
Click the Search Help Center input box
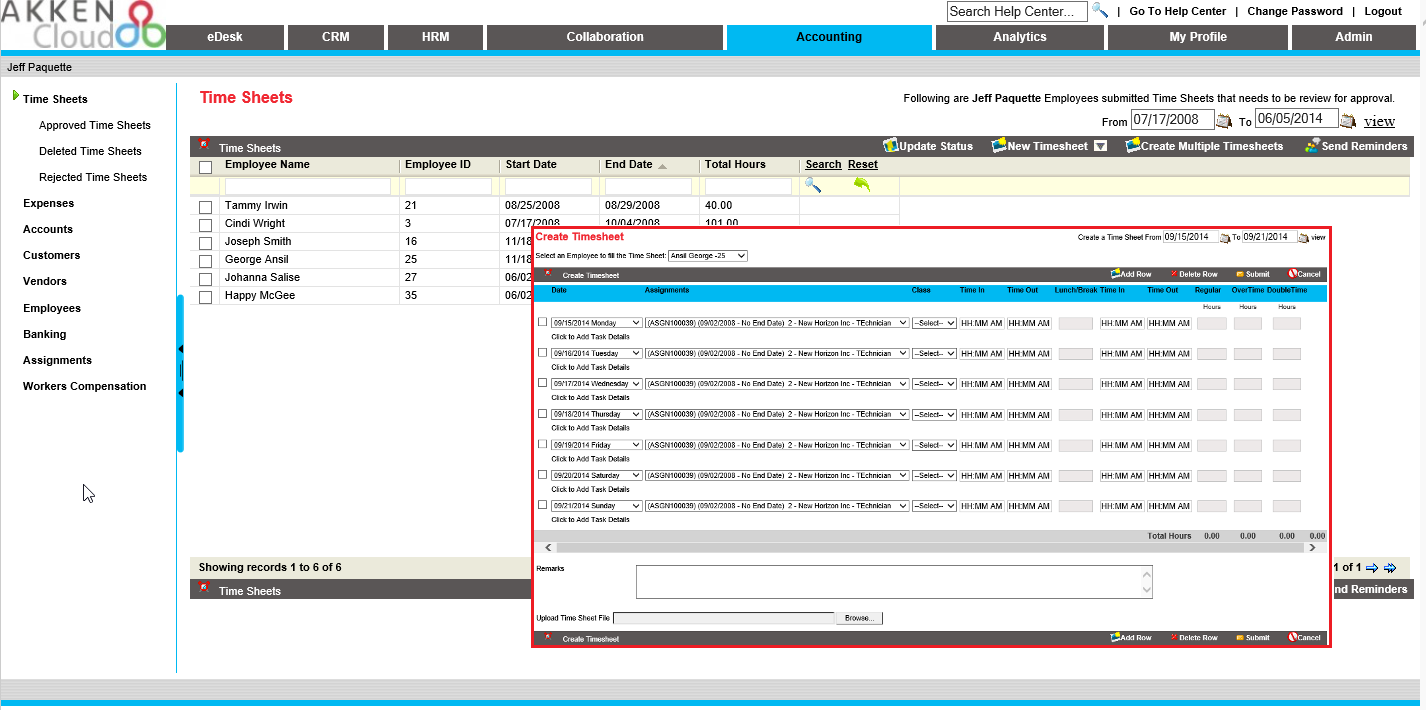1017,11
